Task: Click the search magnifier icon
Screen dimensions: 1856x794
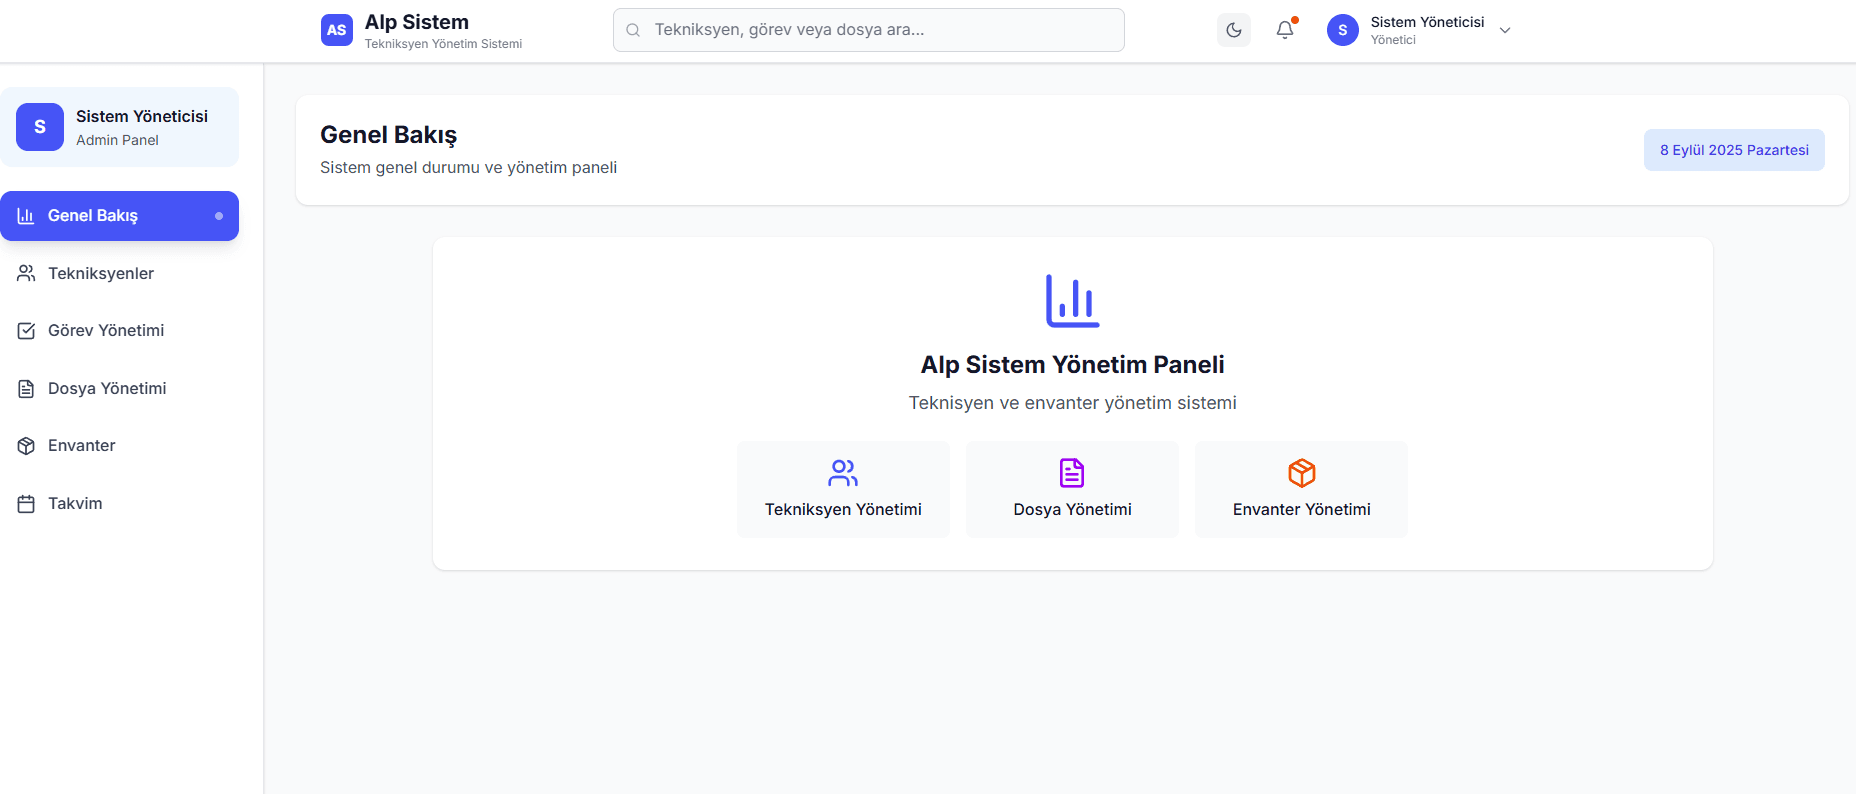Action: tap(633, 30)
